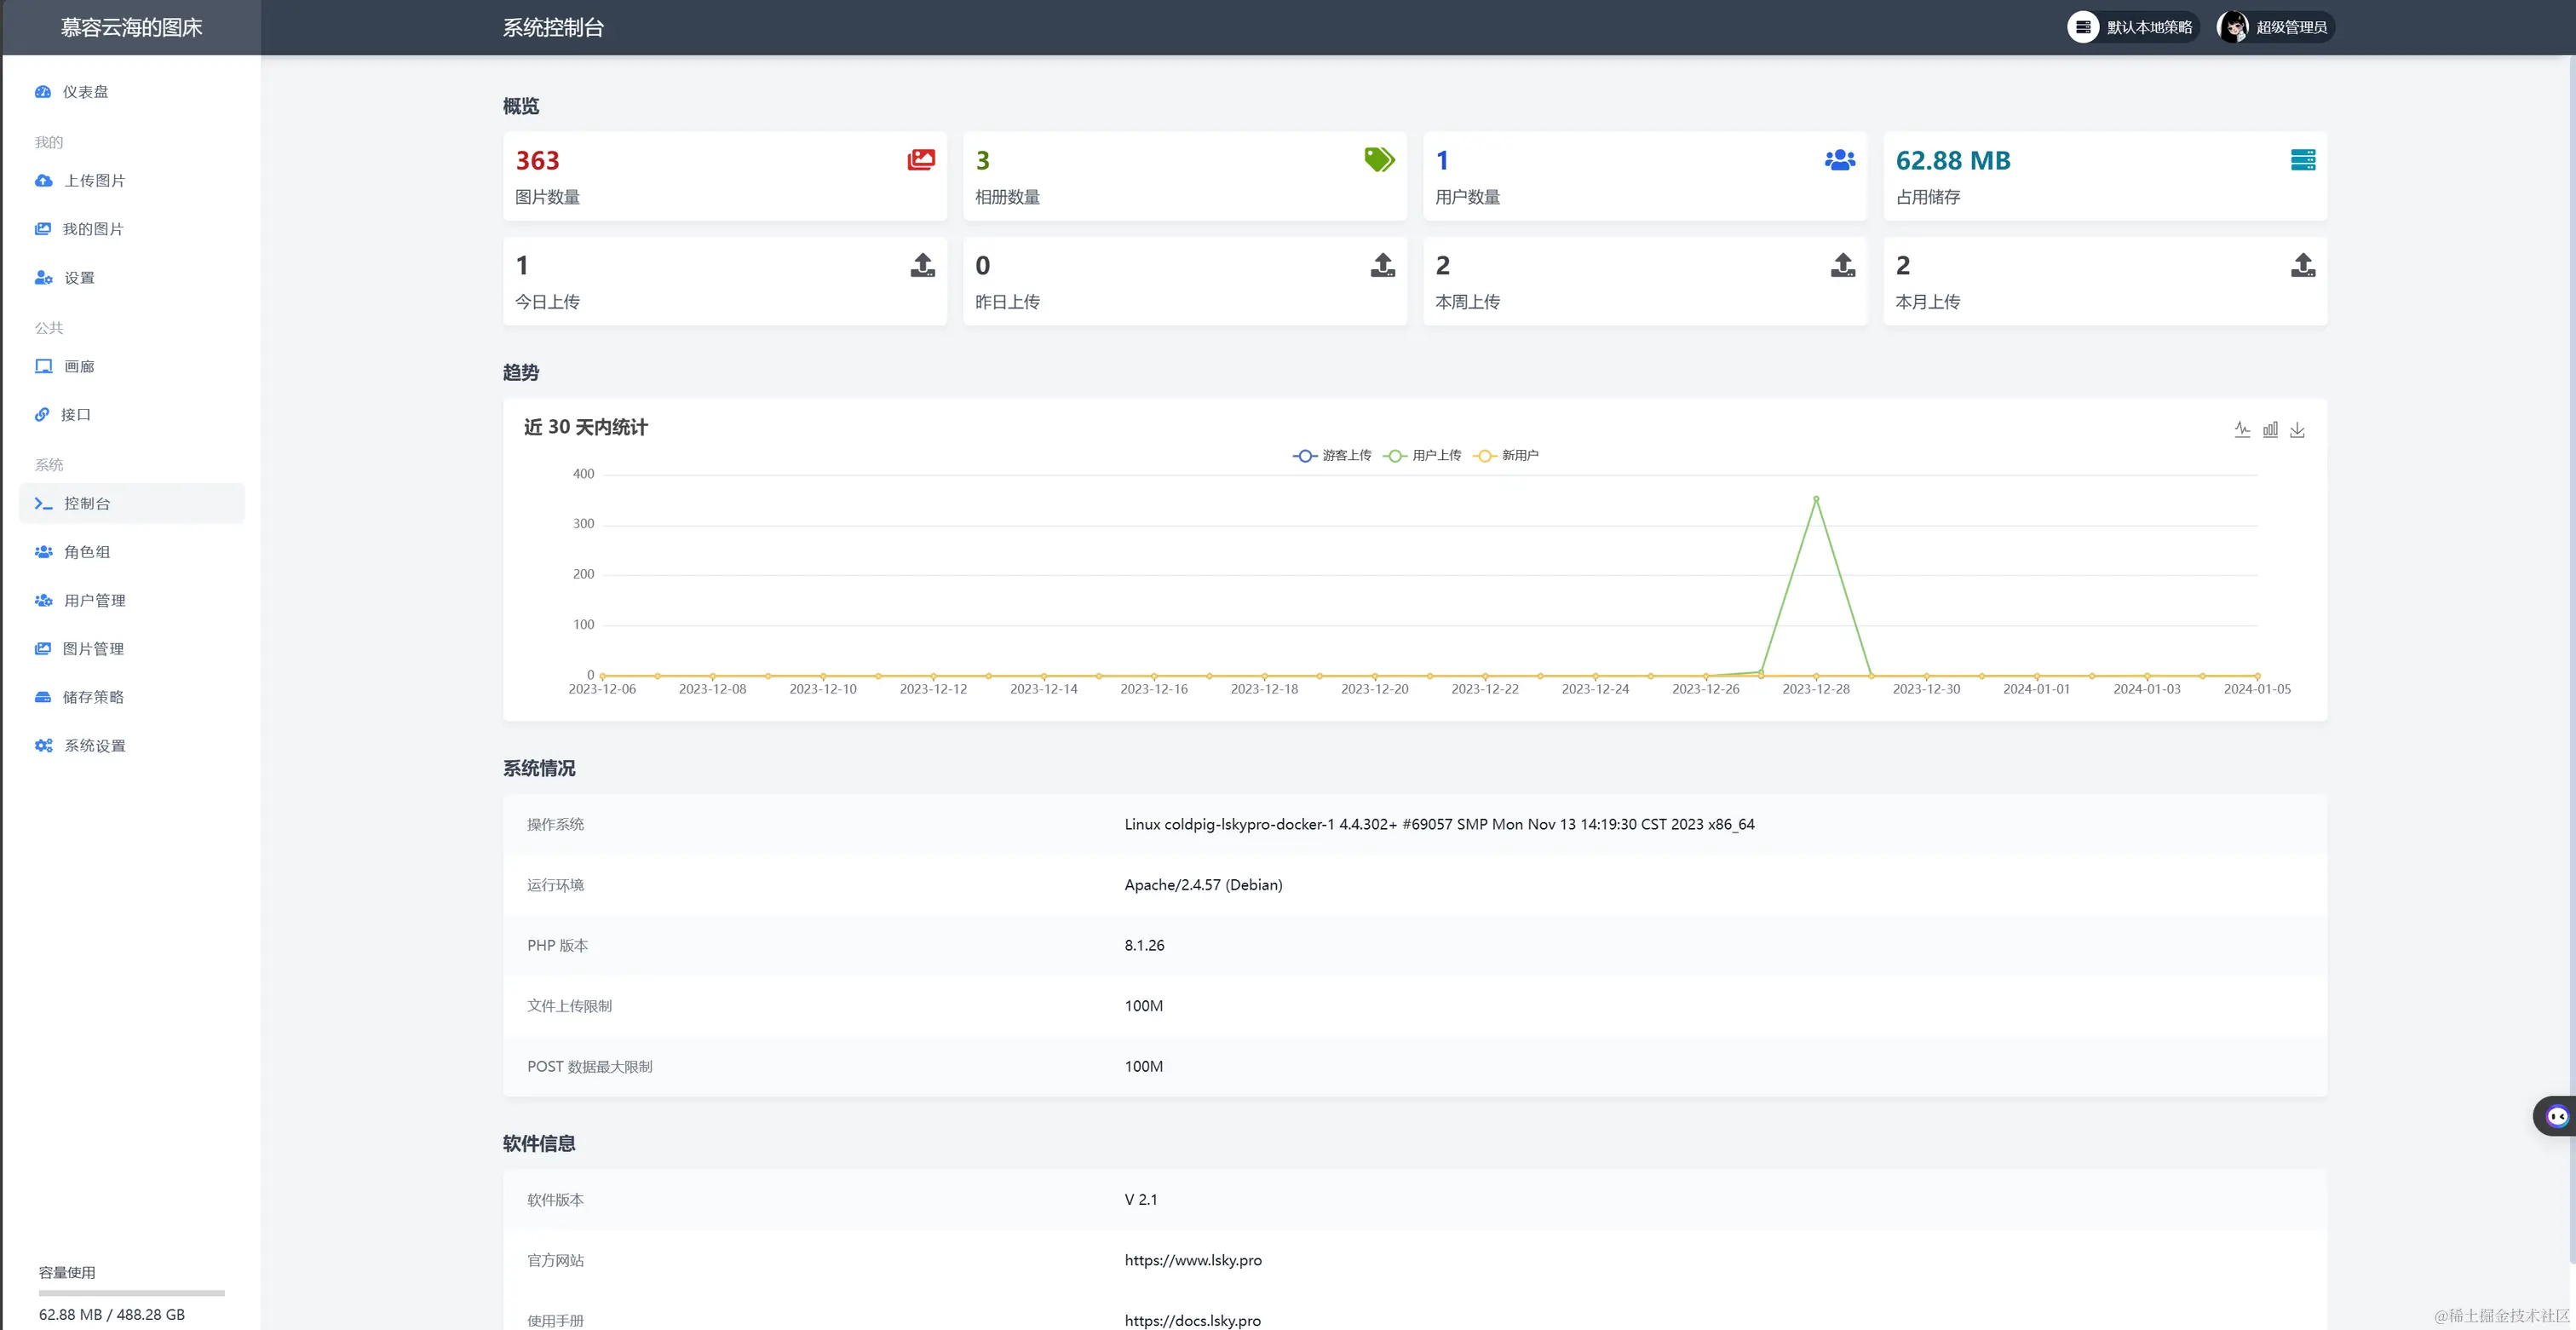Image resolution: width=2576 pixels, height=1330 pixels.
Task: Open 系统设置 from the sidebar
Action: coord(94,746)
